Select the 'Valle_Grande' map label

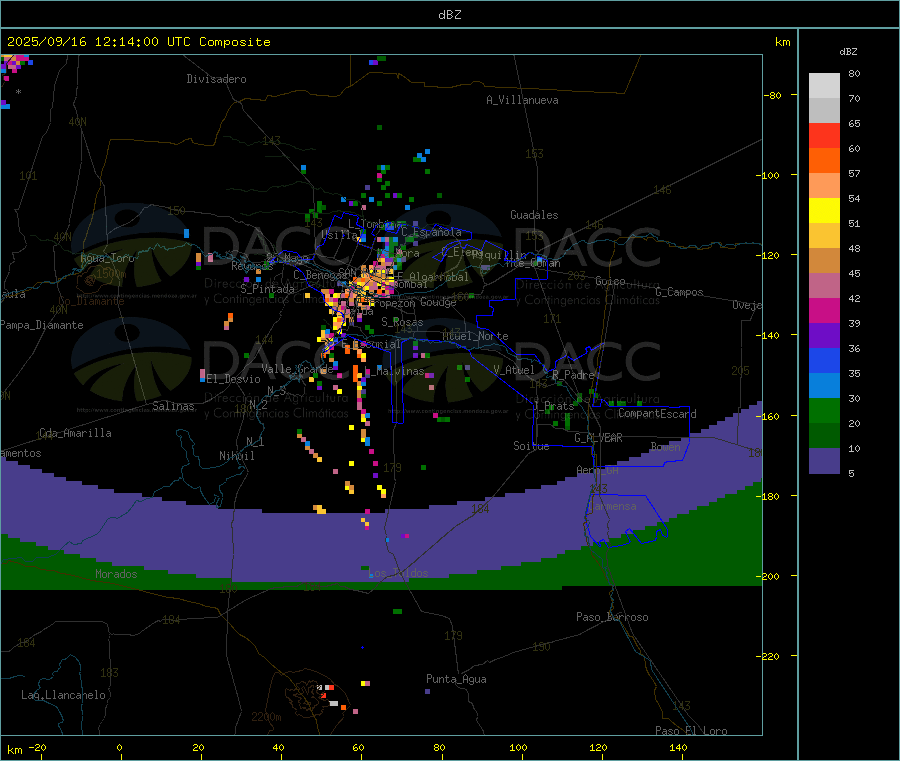(x=297, y=369)
